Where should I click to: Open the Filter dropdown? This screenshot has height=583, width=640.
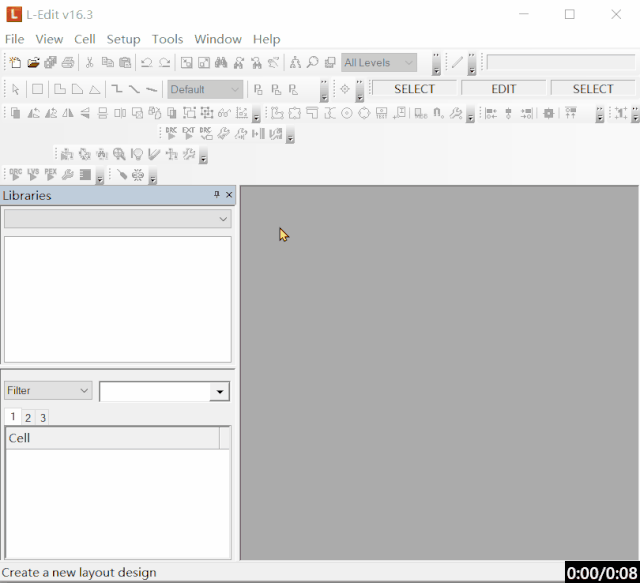coord(48,390)
